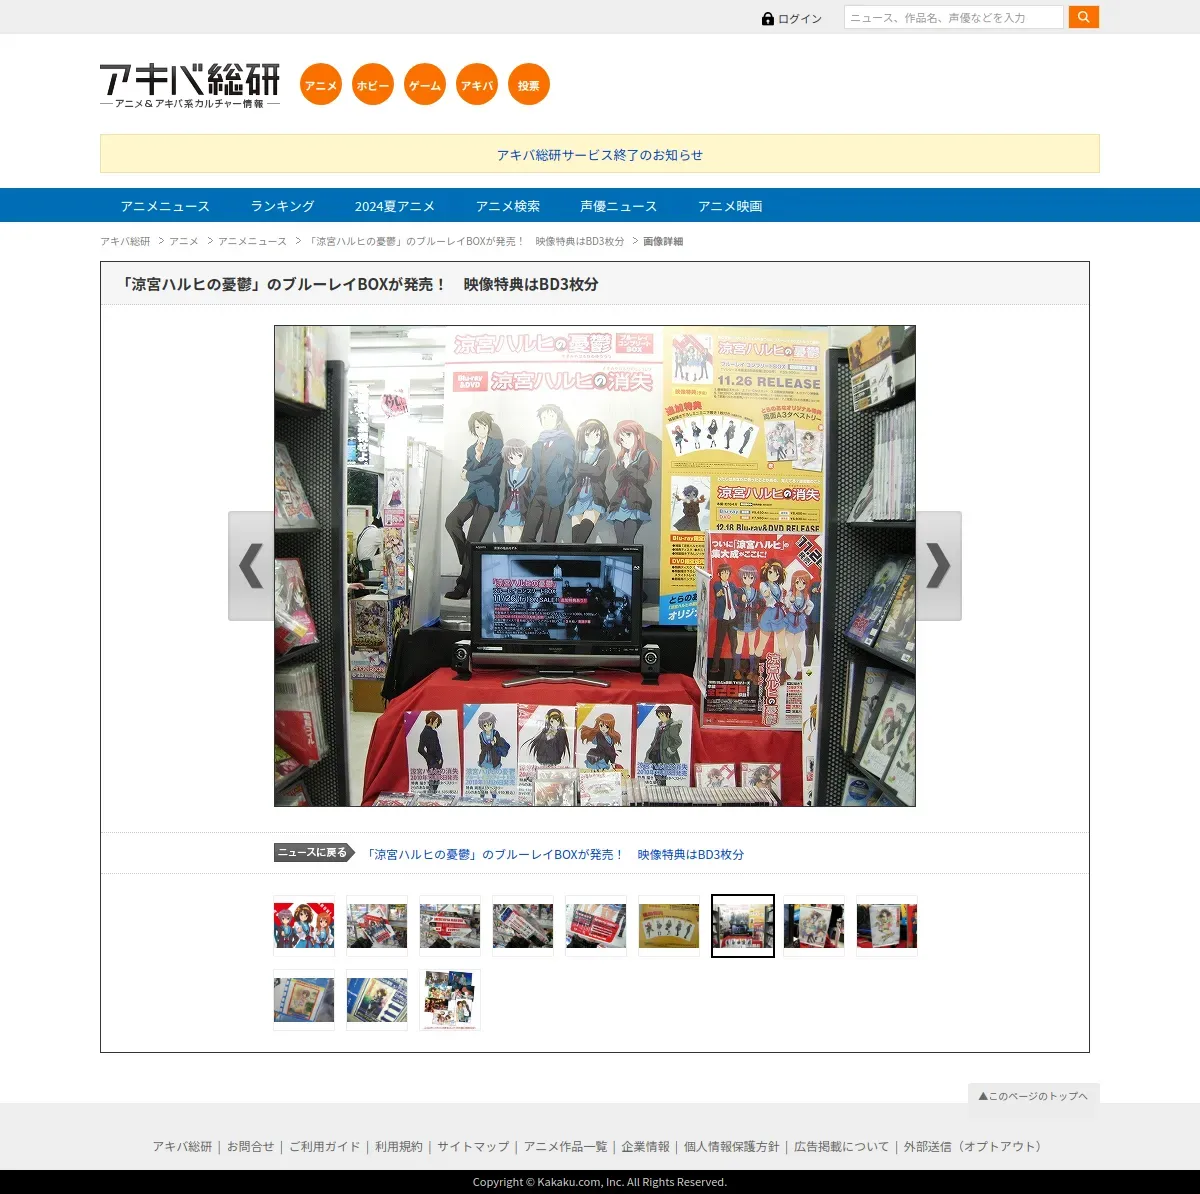This screenshot has width=1200, height=1194.
Task: Select the round ゲーム category icon
Action: [x=425, y=84]
